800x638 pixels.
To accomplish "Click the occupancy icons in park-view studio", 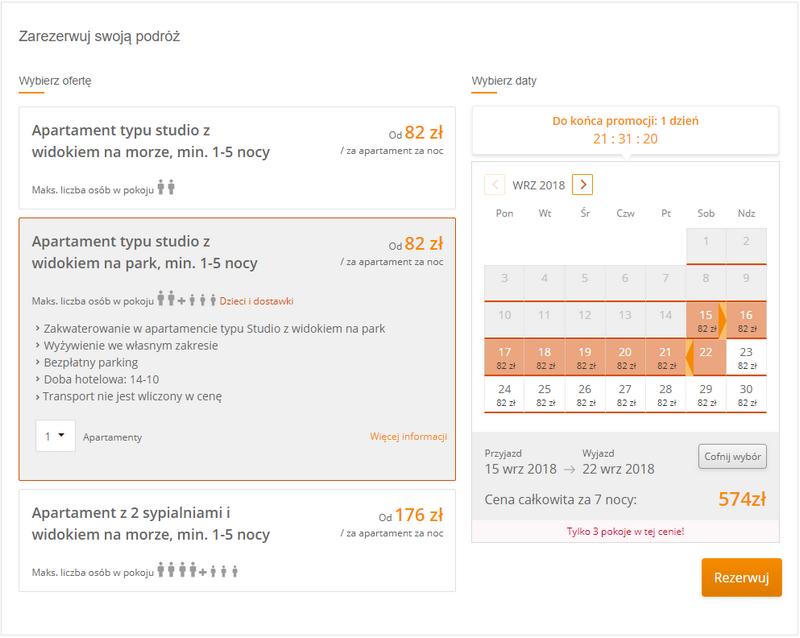I will [186, 299].
